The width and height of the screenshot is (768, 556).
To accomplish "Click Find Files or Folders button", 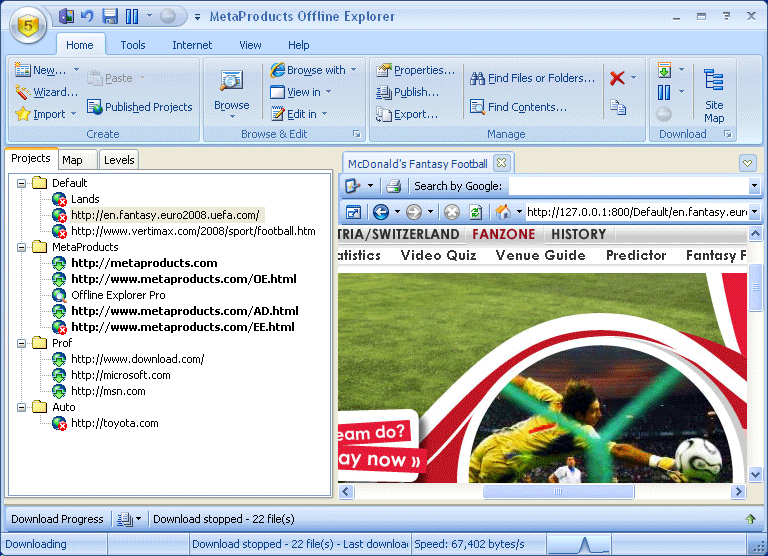I will (532, 78).
